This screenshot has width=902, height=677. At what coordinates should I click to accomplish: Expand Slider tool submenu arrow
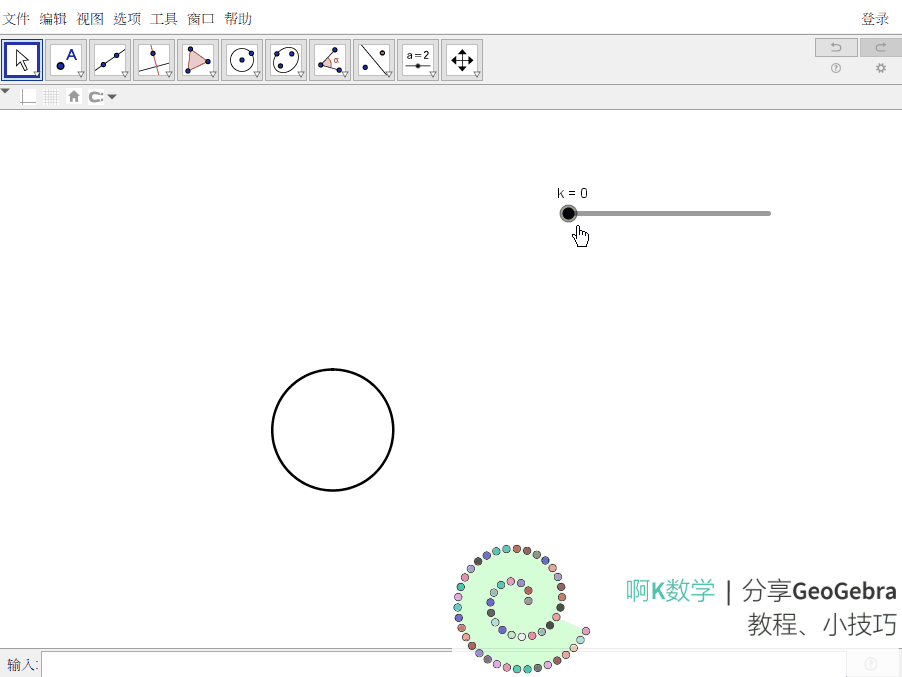[433, 74]
